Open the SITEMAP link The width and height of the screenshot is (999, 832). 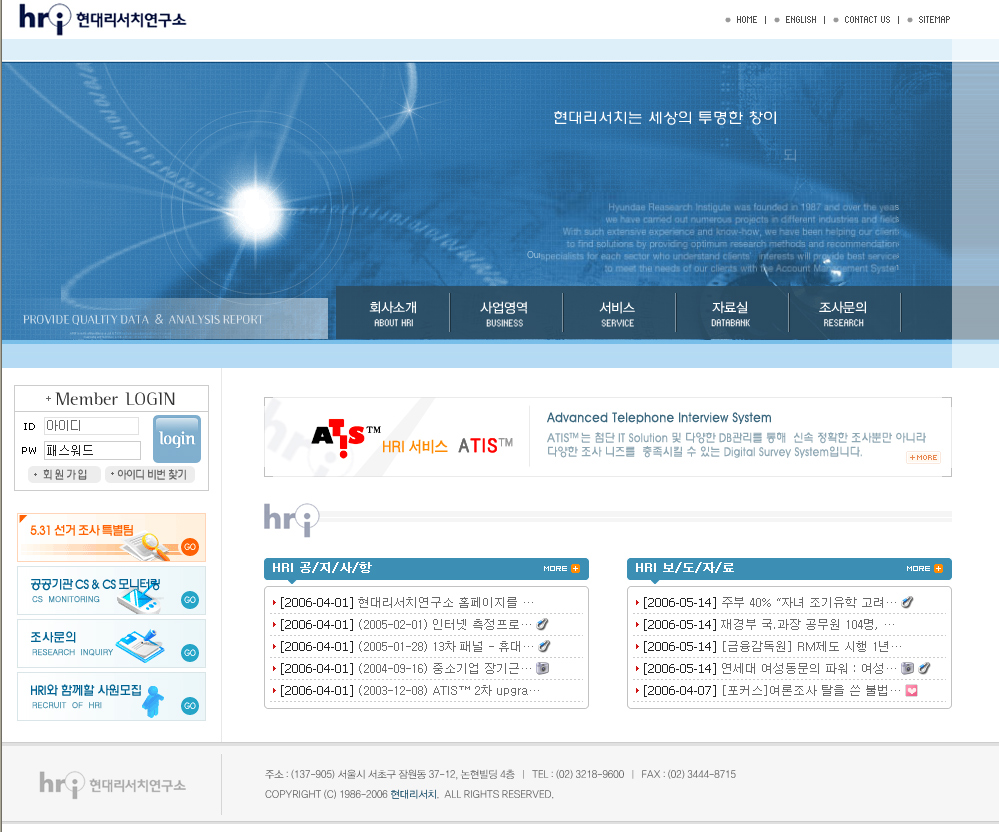click(x=934, y=20)
